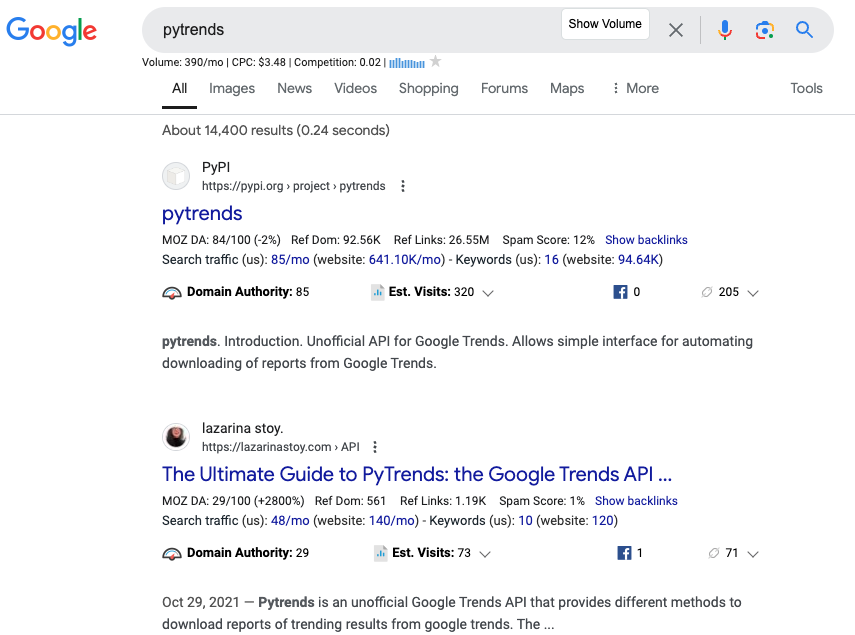Click the https://lazarinastoy.com › API breadcrumb
This screenshot has width=855, height=635.
coord(281,447)
